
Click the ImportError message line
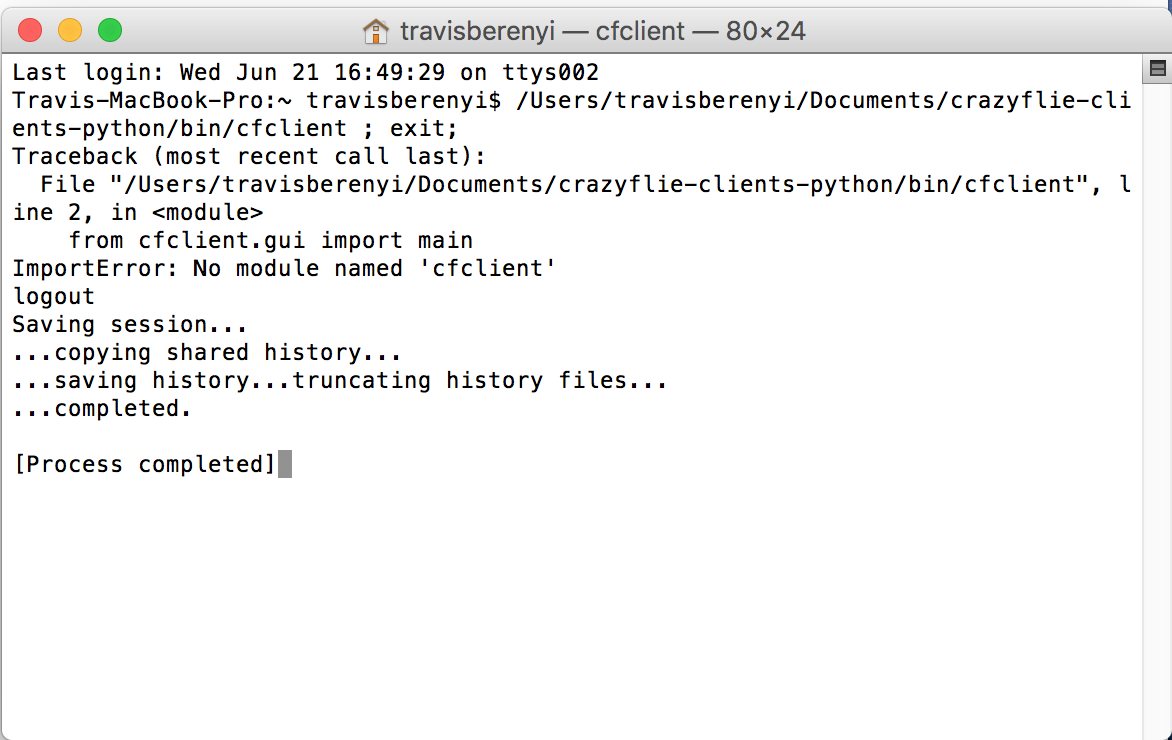tap(283, 269)
